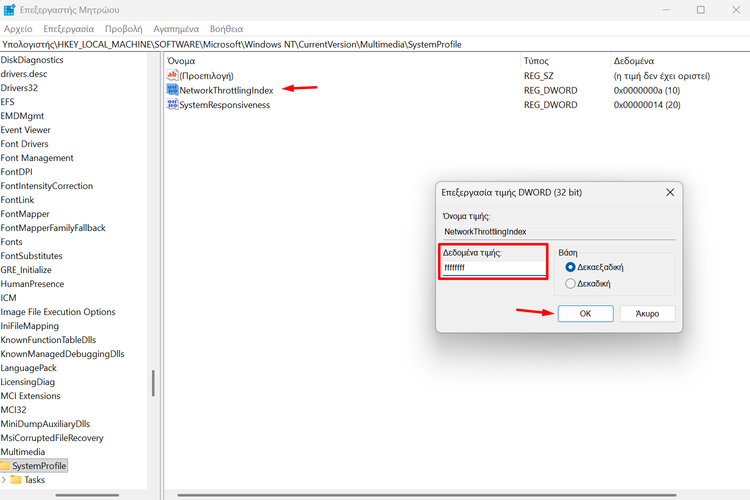Click the (Προεπιλογή) string value icon

pyautogui.click(x=172, y=75)
